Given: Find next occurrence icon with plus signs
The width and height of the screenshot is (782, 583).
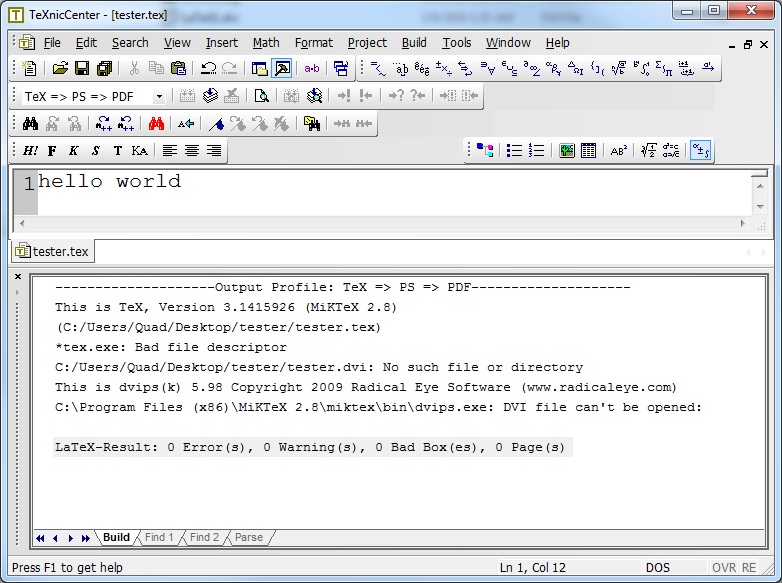Looking at the screenshot, I should (104, 123).
